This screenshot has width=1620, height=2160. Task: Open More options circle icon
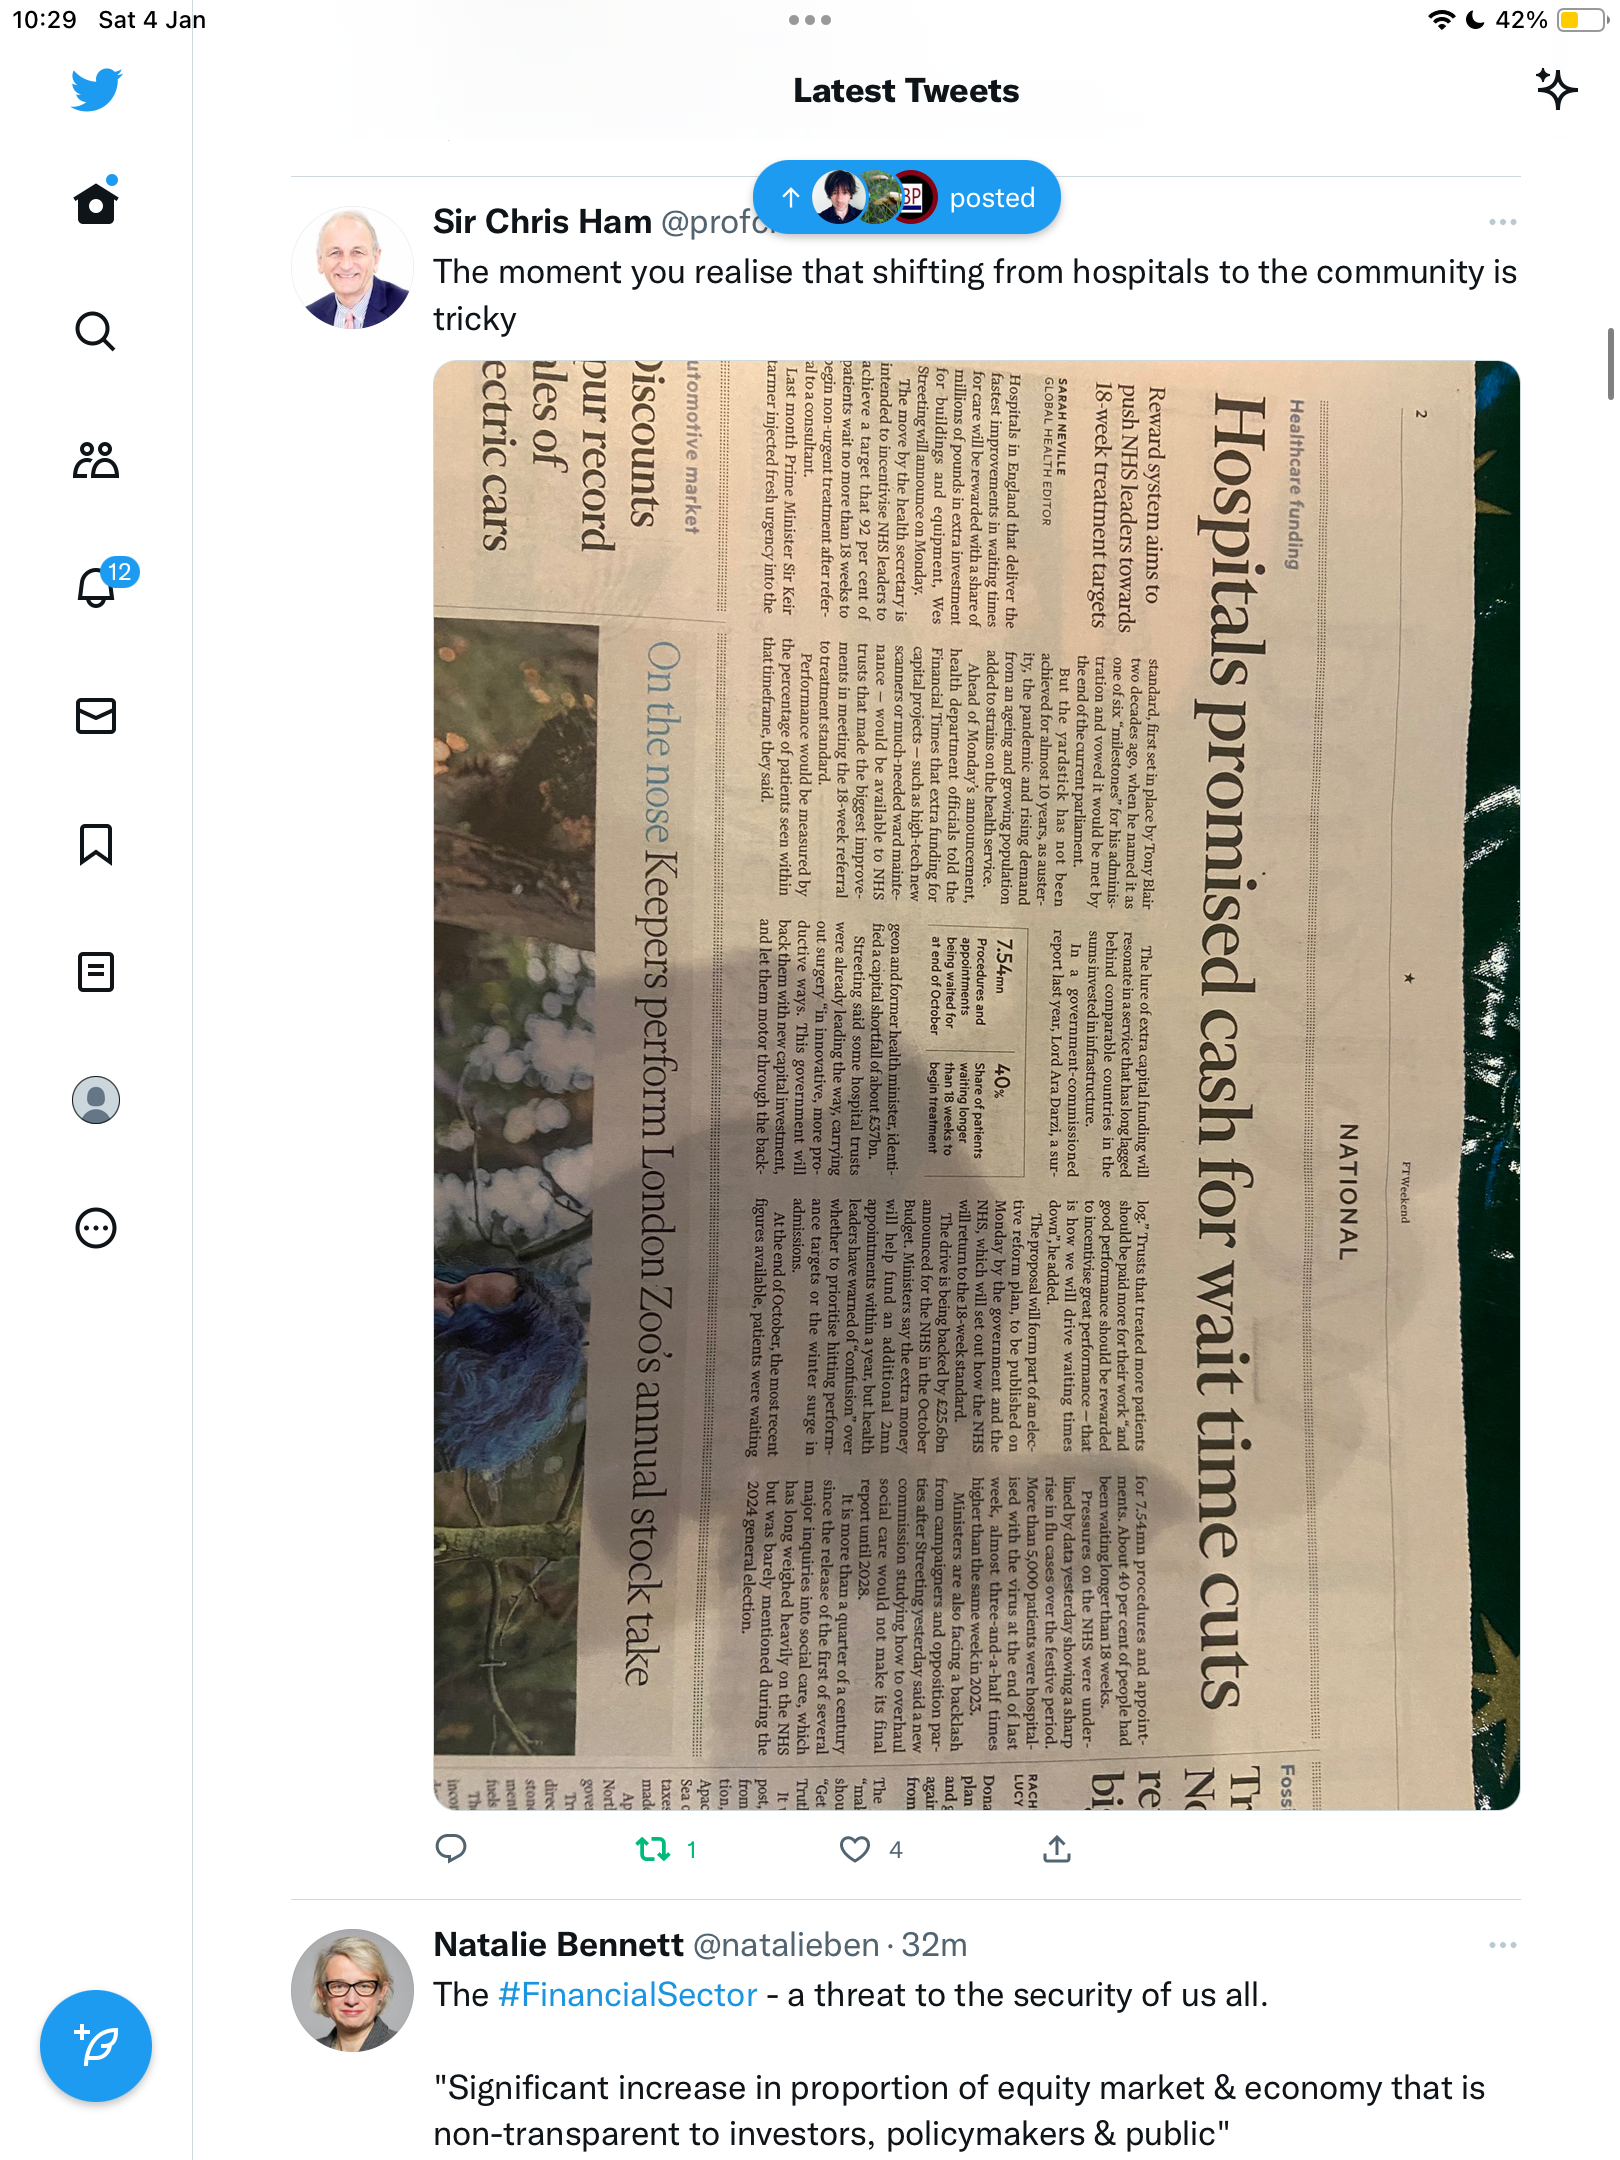point(96,1228)
